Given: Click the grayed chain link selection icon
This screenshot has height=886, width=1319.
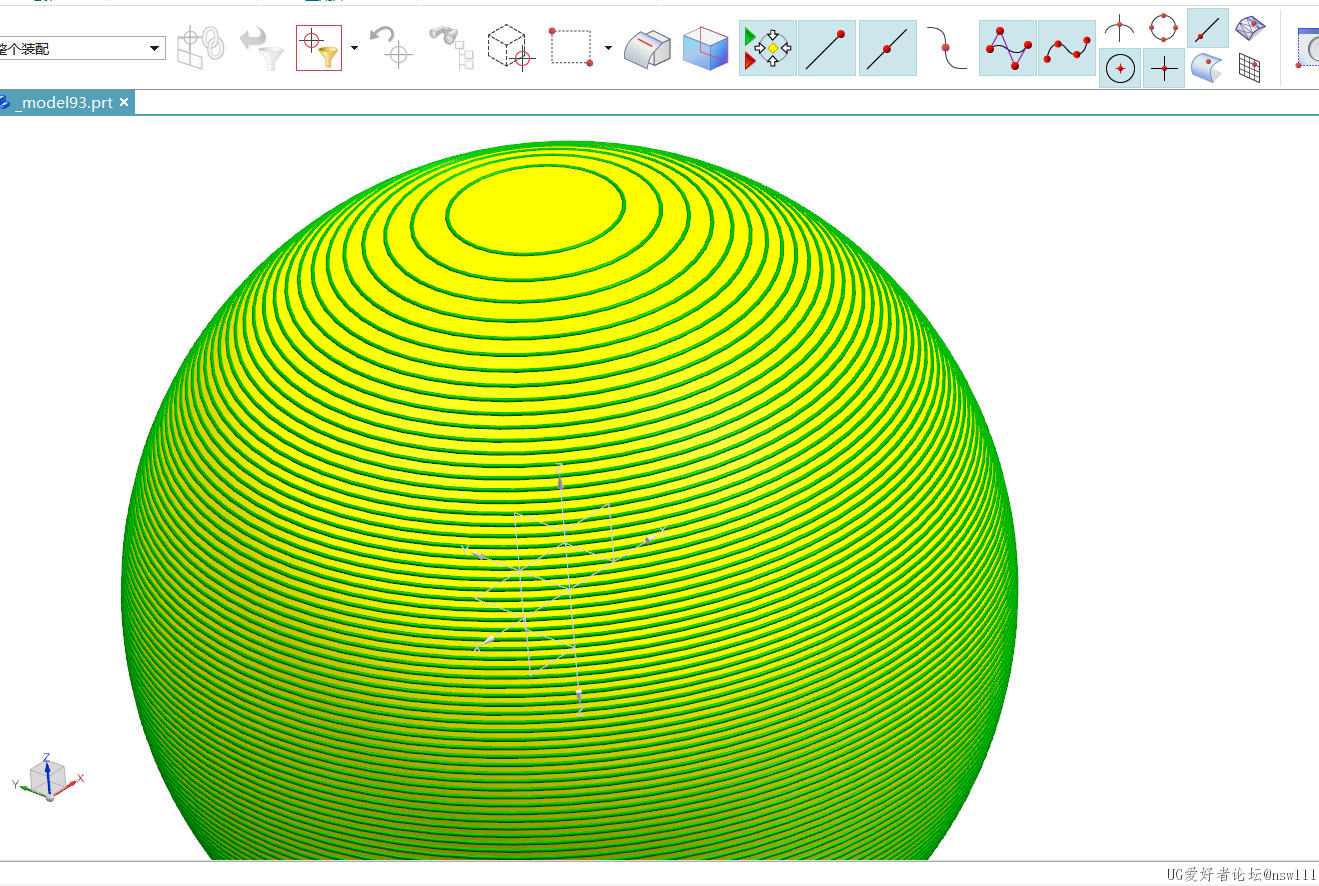Looking at the screenshot, I should point(201,47).
